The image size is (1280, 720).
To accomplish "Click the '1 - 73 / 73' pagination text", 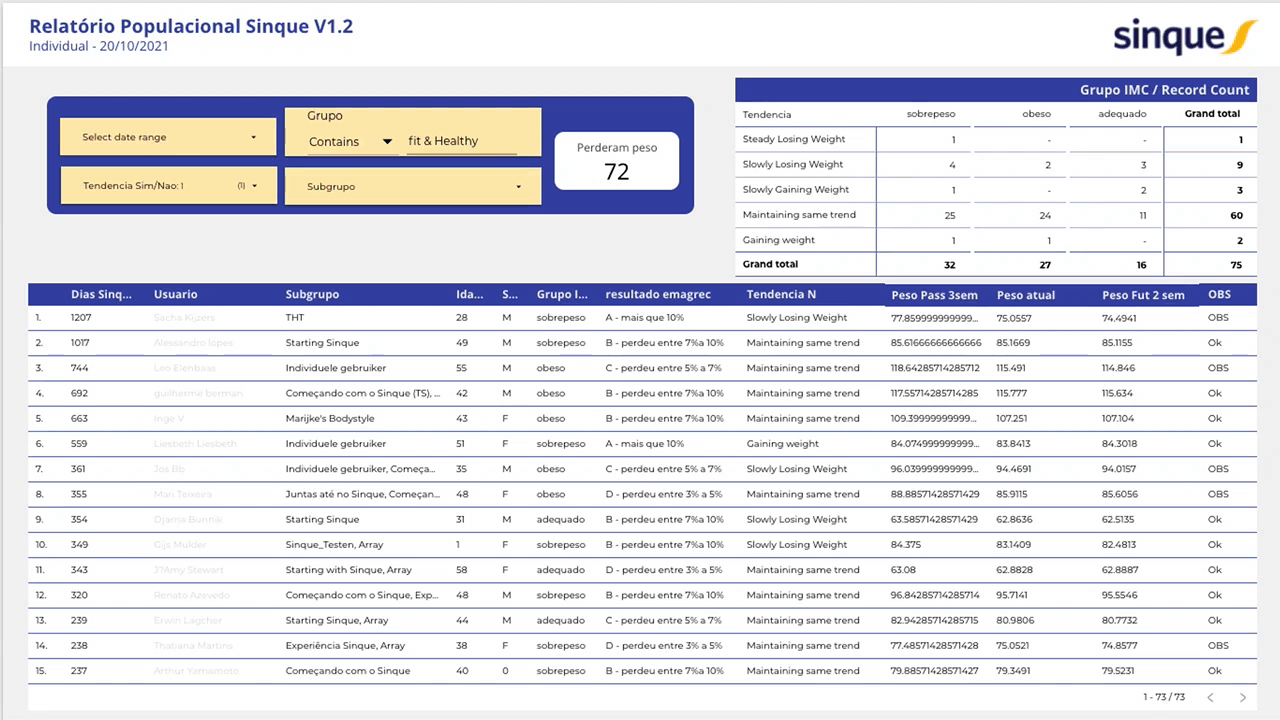I will 1164,697.
